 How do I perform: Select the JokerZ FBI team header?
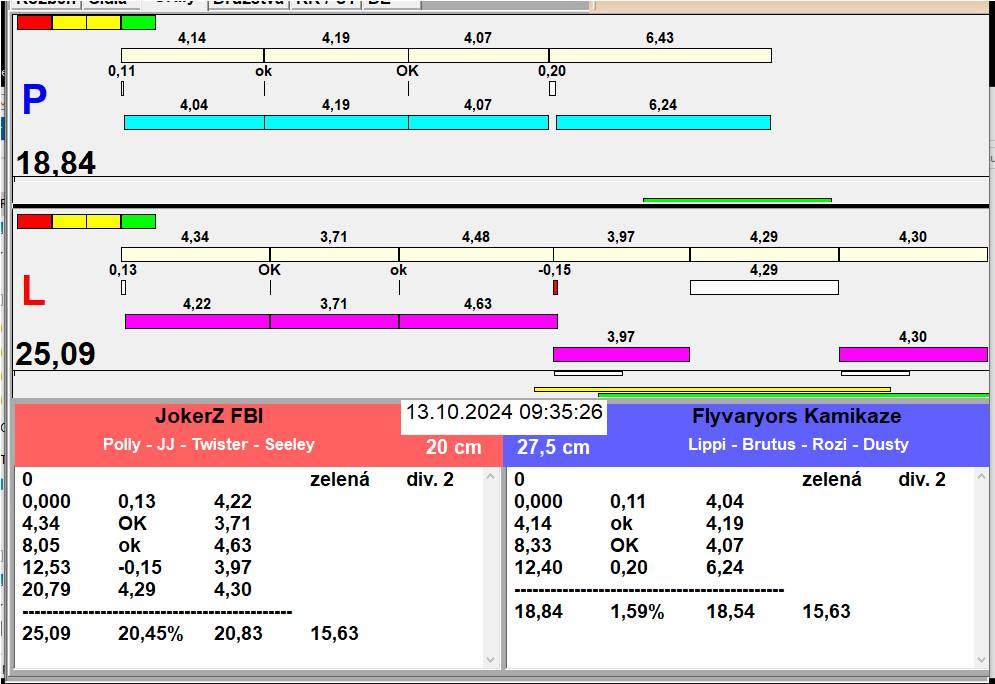point(208,417)
